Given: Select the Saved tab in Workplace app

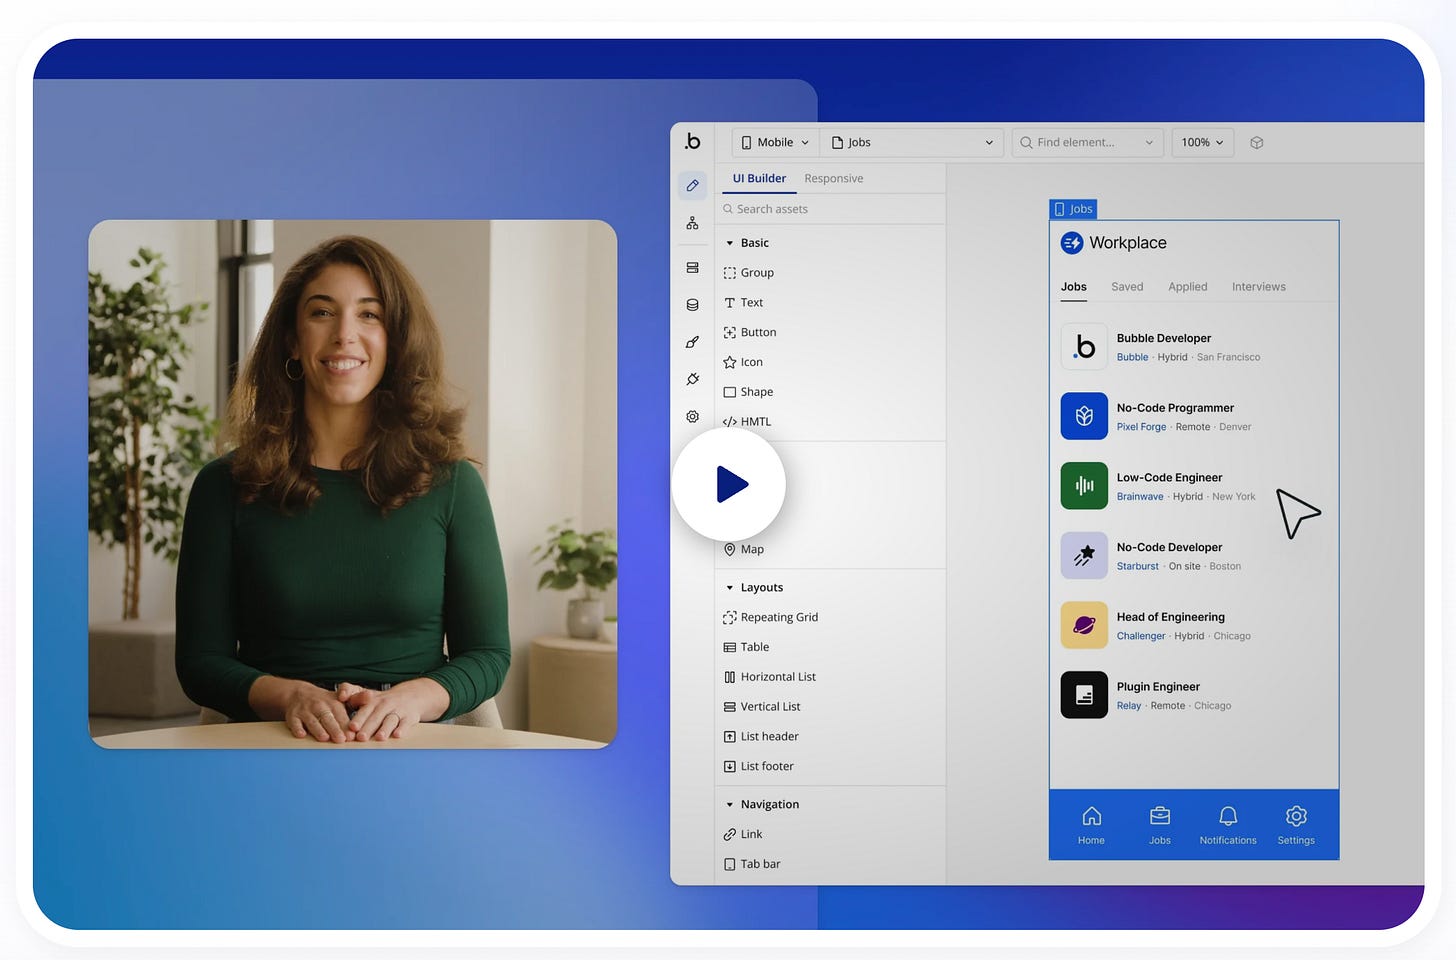Looking at the screenshot, I should coord(1127,287).
